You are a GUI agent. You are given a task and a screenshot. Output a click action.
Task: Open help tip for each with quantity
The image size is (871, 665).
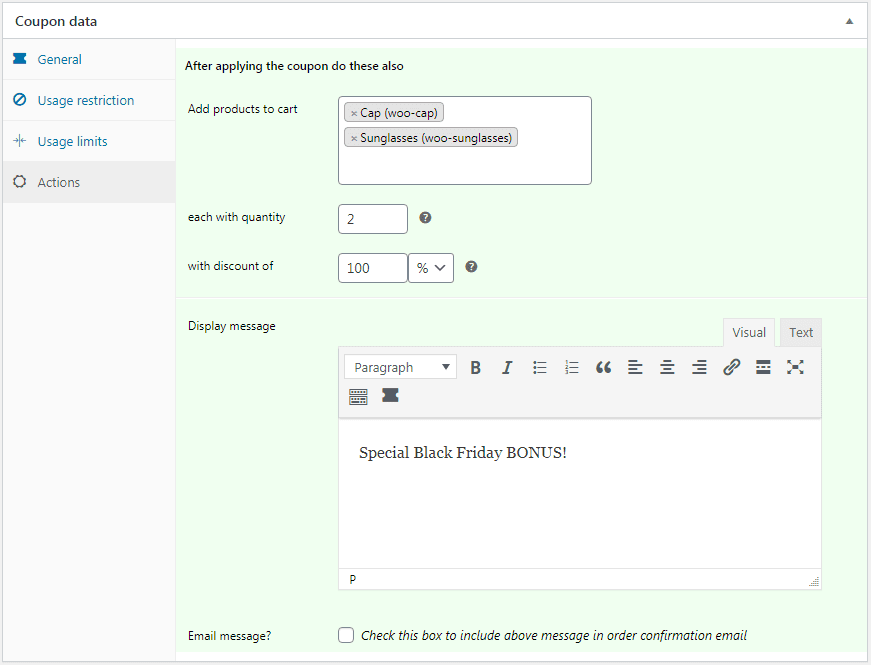coord(426,218)
